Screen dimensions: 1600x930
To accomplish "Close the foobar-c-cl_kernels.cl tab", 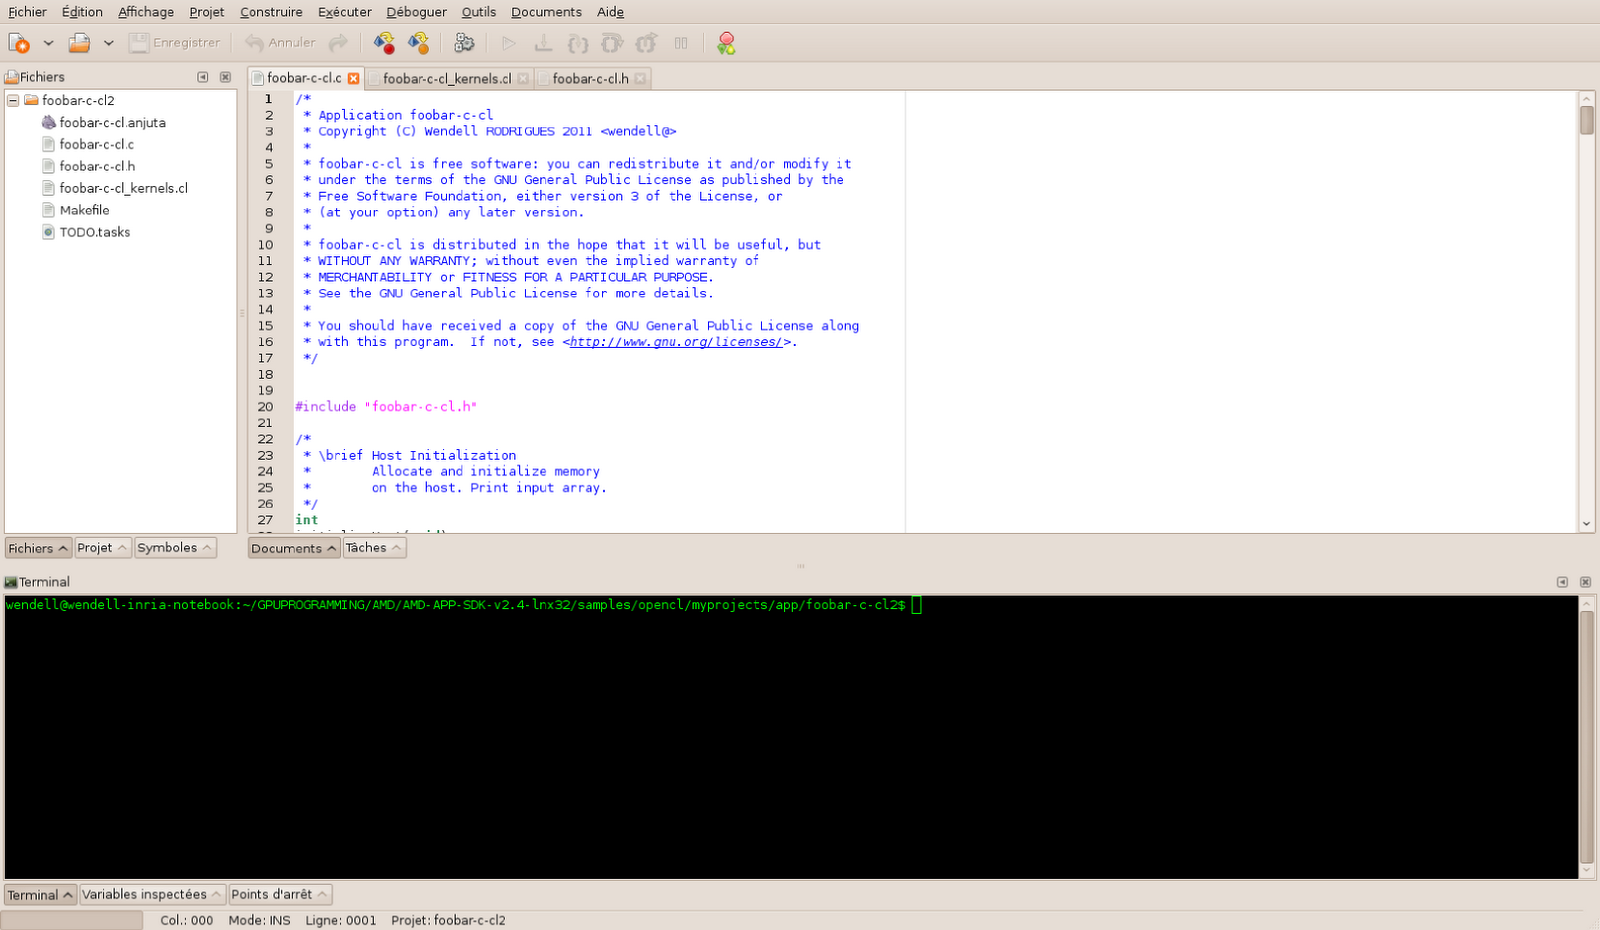I will click(x=524, y=77).
